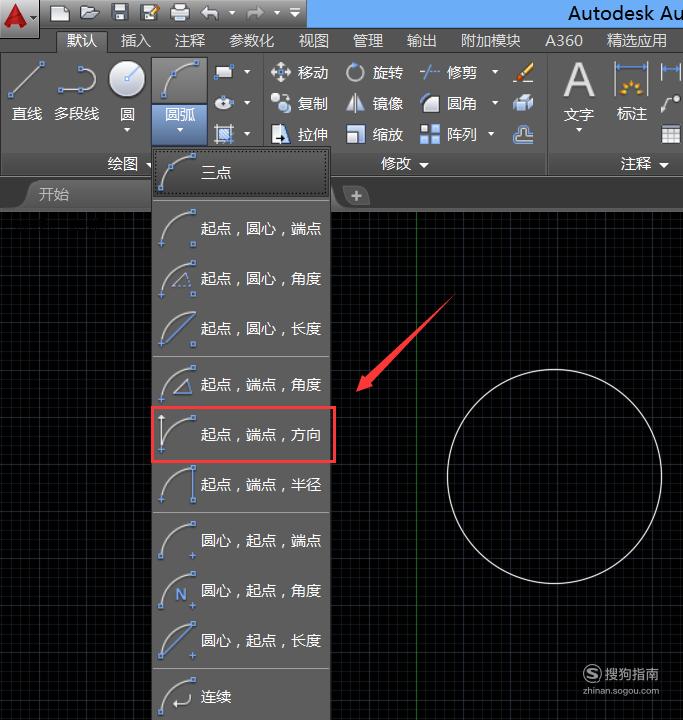Screen dimensions: 683x720
Task: Choose arc by 起点, 端点, 方向
Action: click(x=241, y=434)
